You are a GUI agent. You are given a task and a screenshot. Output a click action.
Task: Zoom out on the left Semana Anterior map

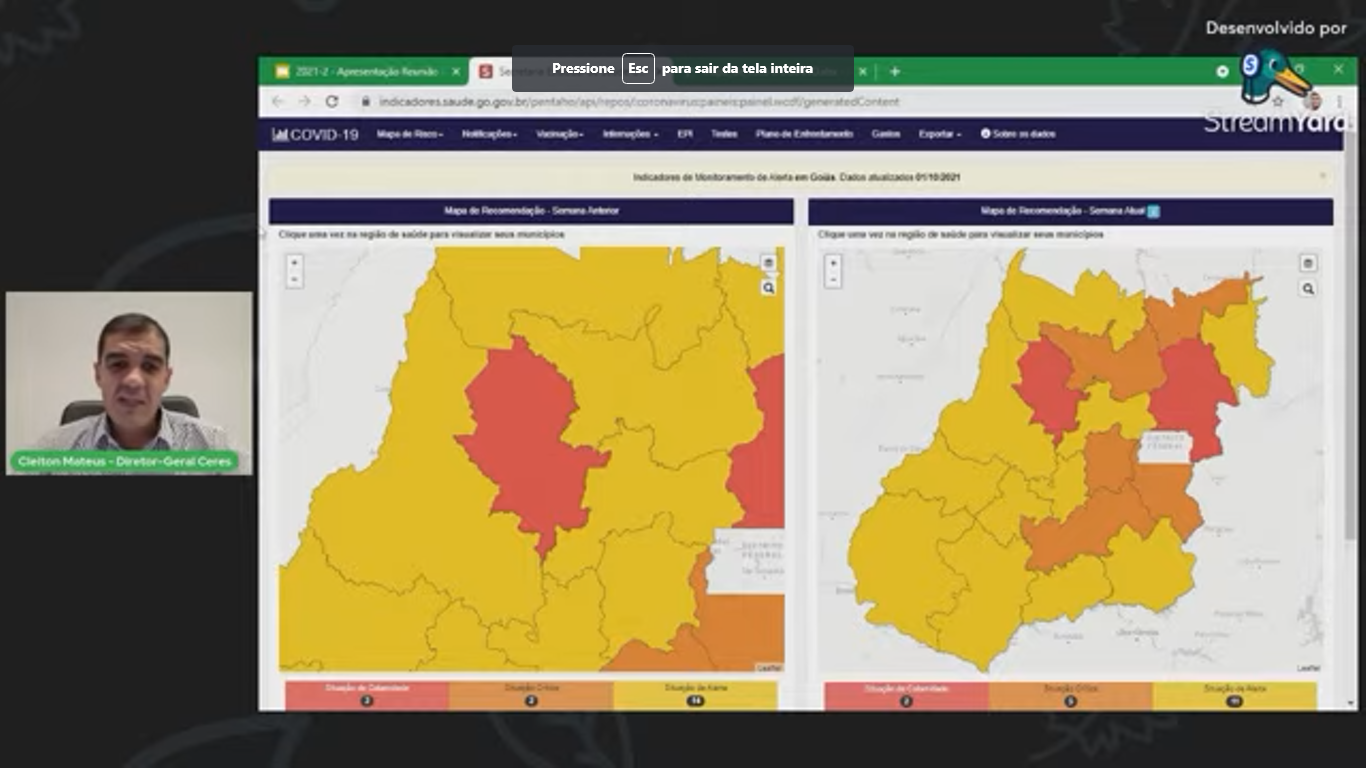coord(294,280)
